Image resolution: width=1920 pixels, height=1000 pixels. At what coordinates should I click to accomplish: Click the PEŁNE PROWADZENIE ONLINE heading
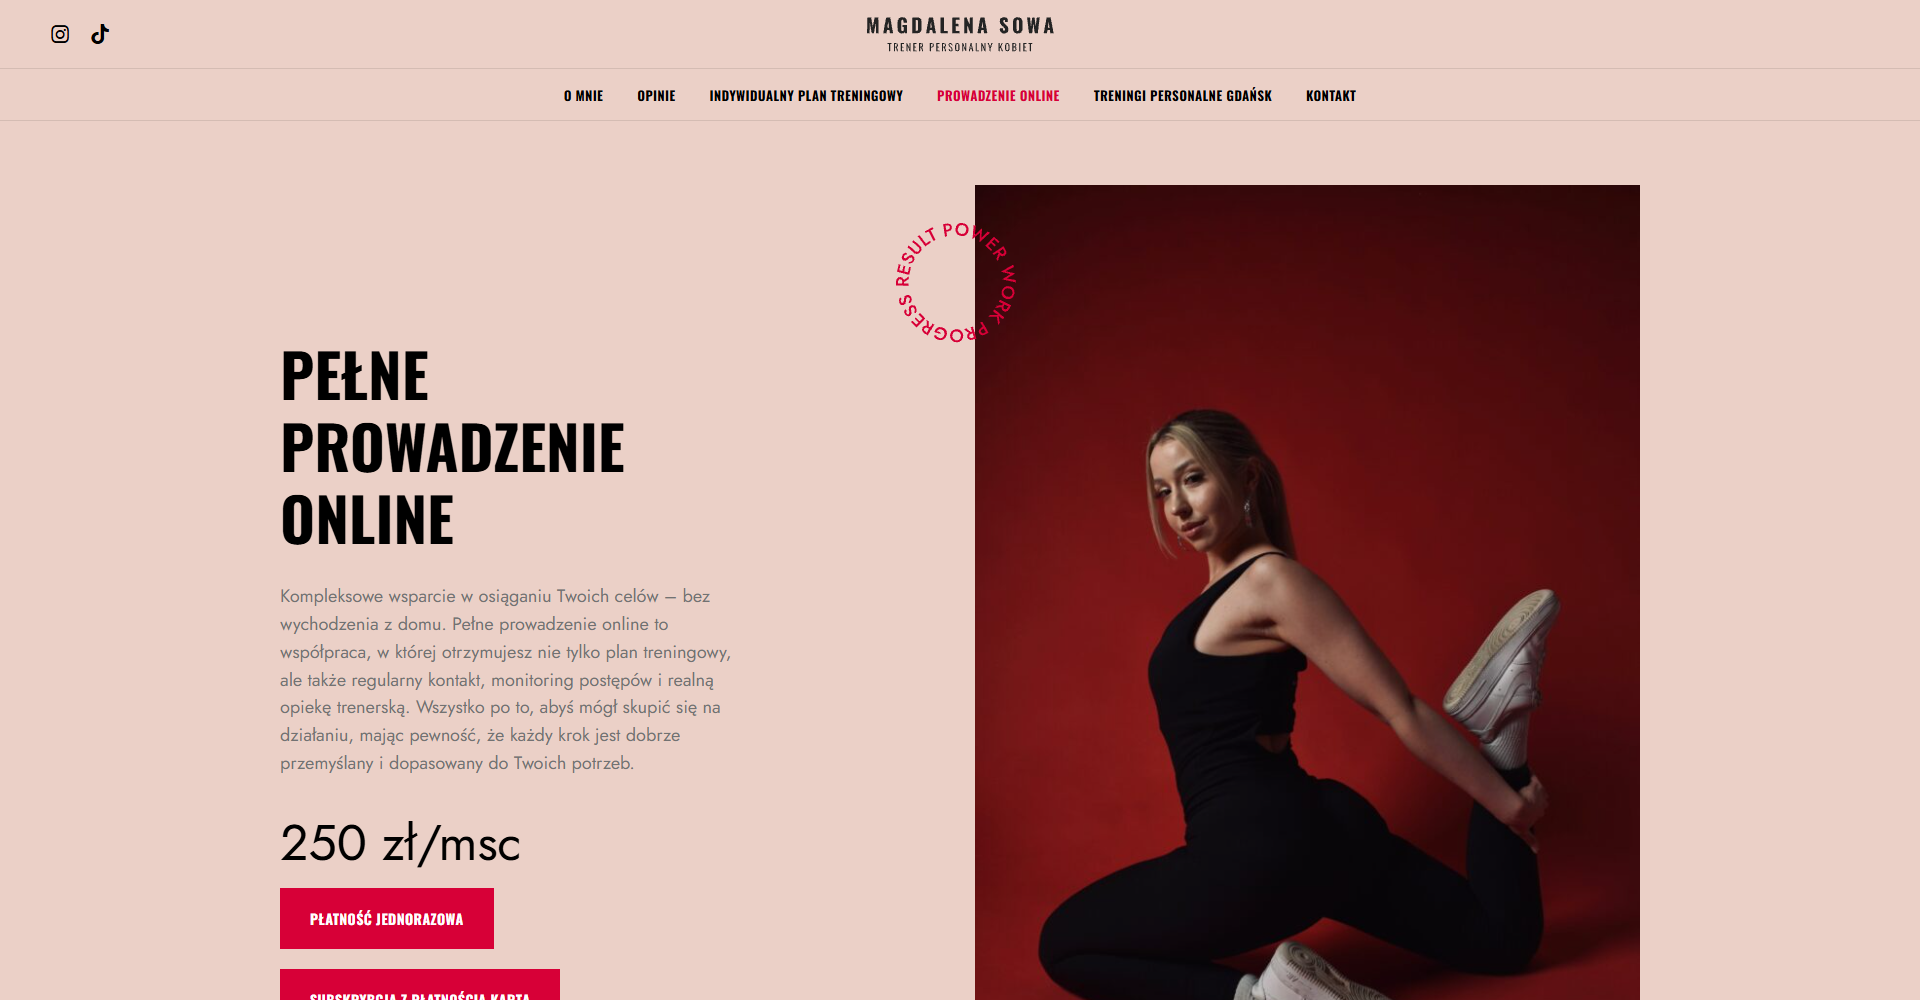point(453,448)
